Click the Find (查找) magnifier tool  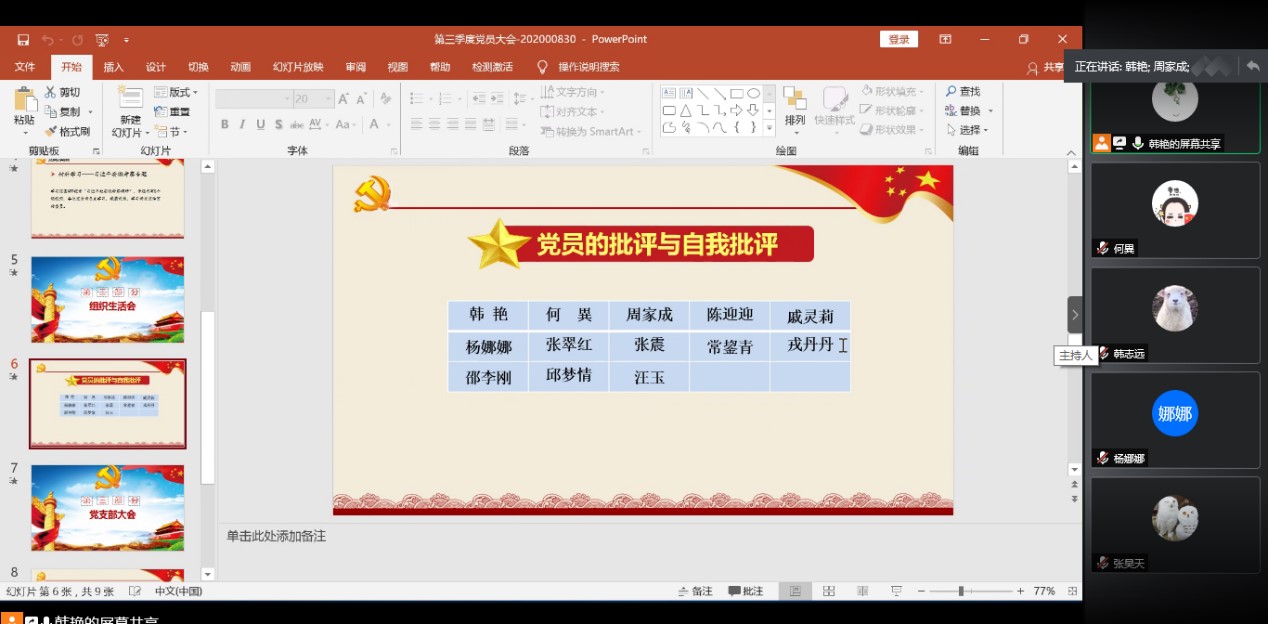962,92
